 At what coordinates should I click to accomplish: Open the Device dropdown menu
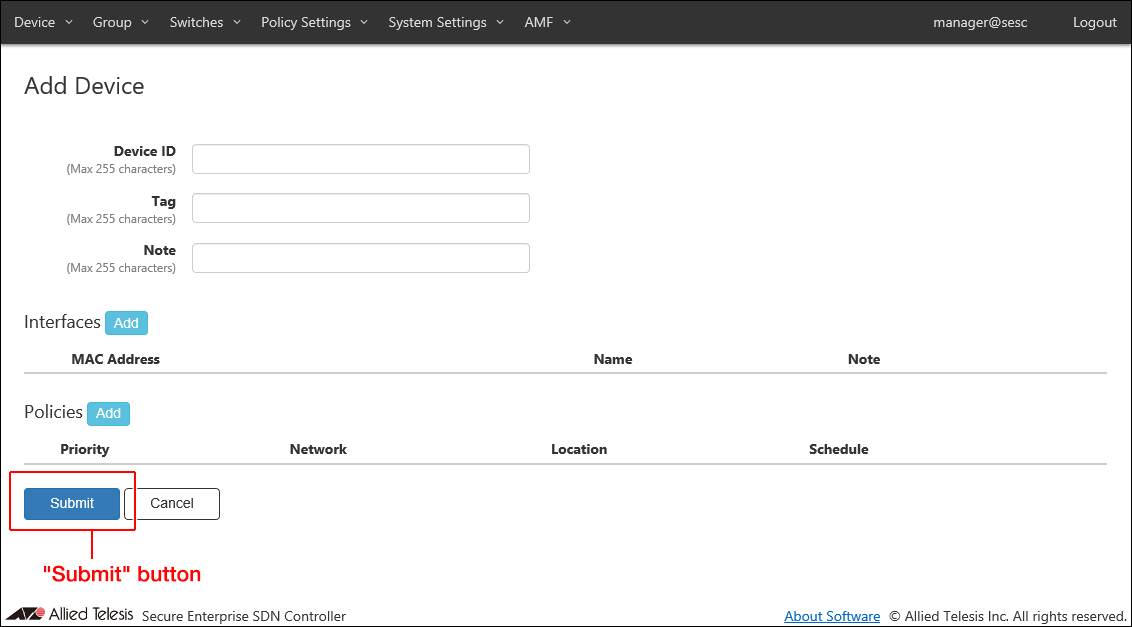tap(43, 22)
